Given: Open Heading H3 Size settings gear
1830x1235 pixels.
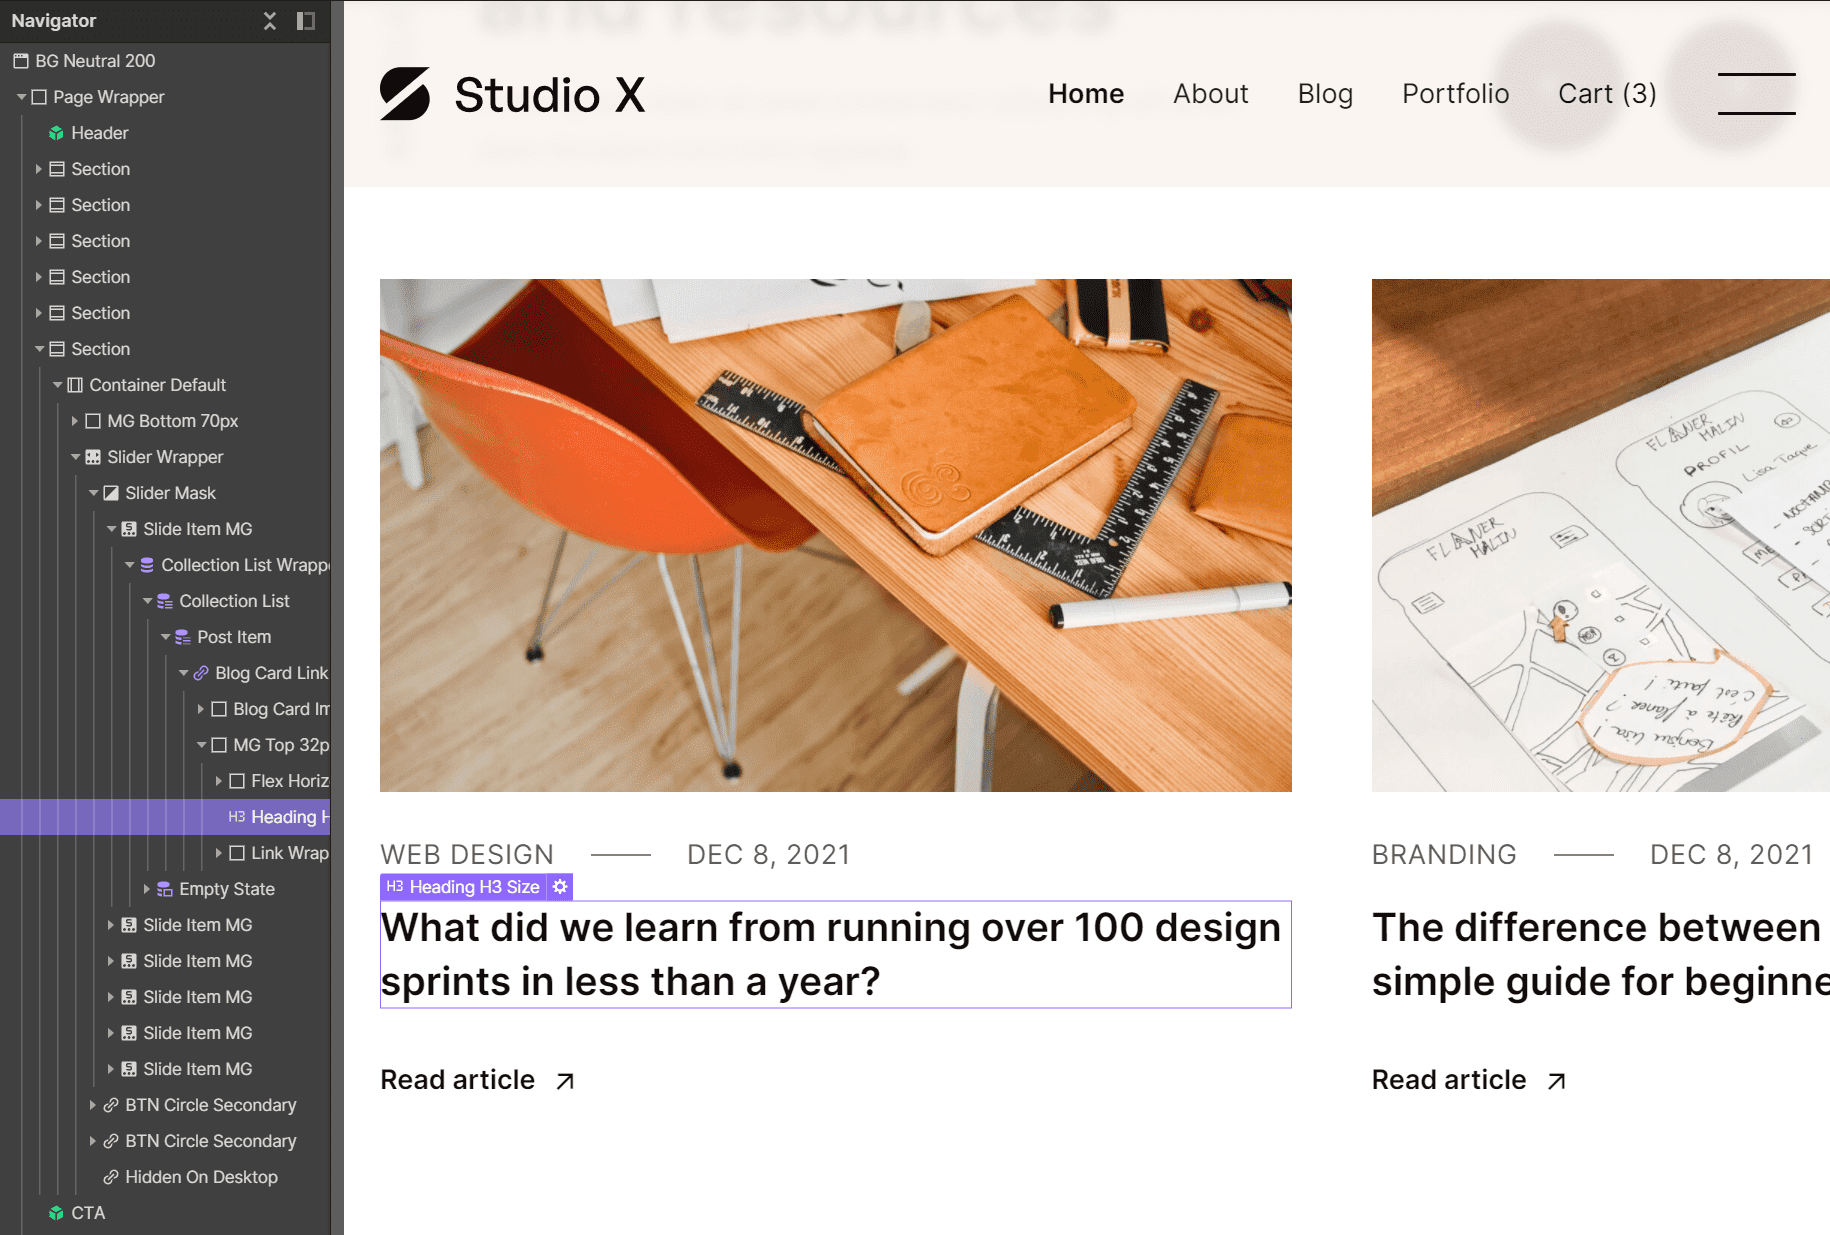Looking at the screenshot, I should [x=560, y=887].
